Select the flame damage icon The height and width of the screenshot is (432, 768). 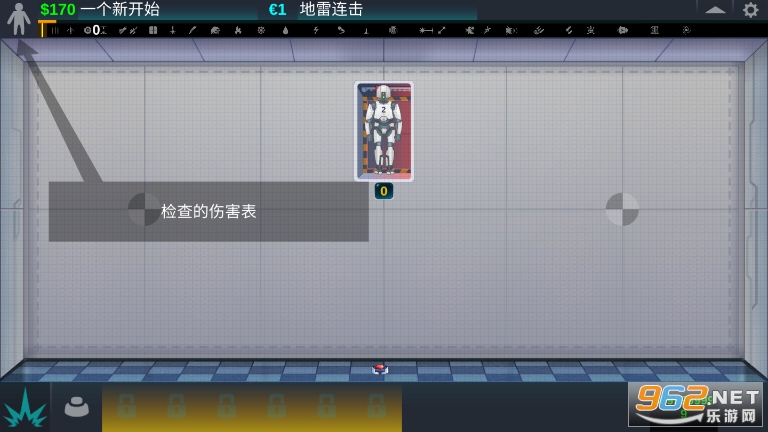(x=238, y=30)
